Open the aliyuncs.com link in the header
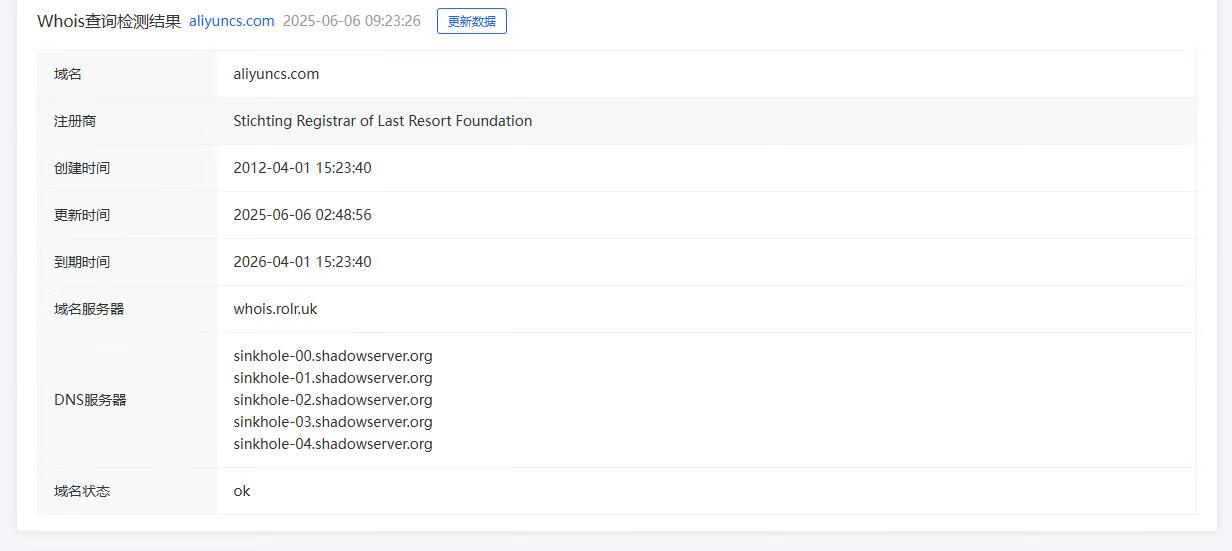 point(231,21)
